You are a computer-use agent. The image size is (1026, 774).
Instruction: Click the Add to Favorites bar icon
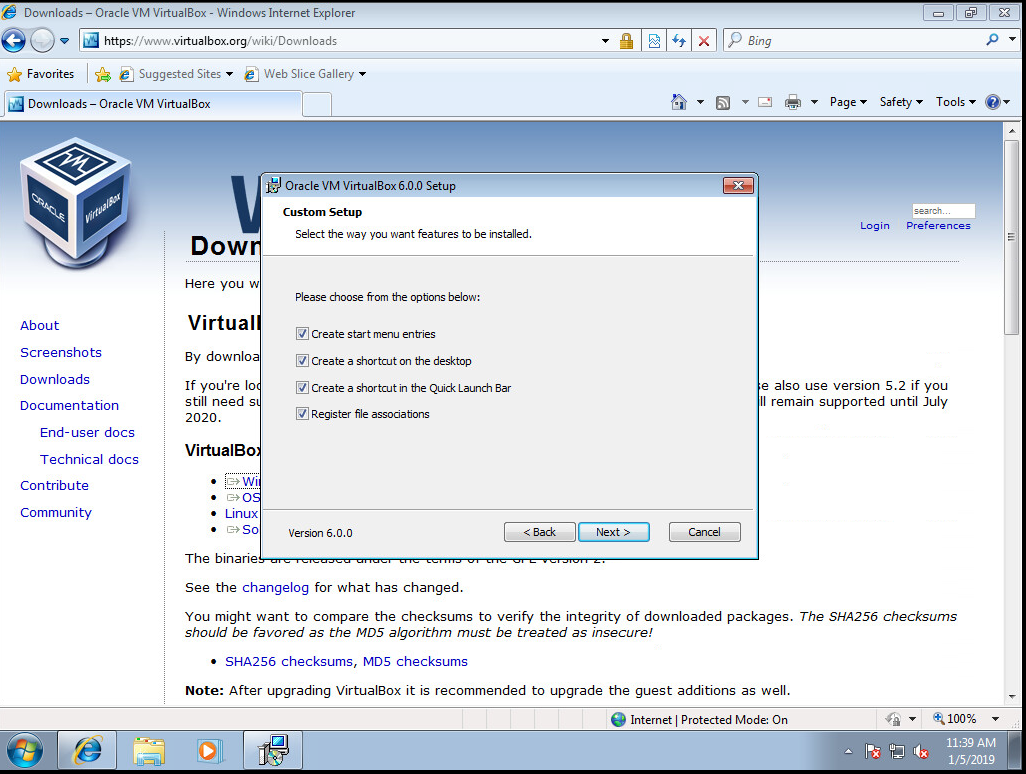click(103, 75)
